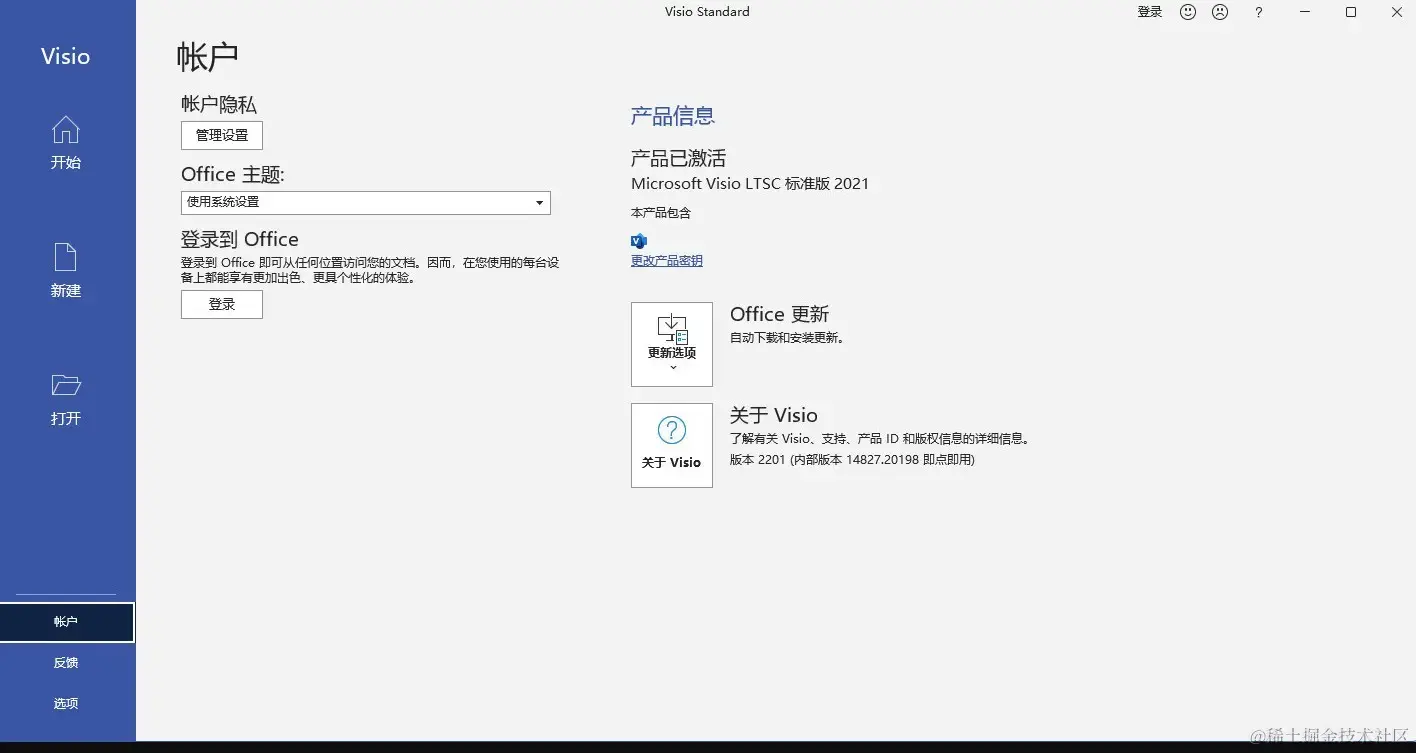Screen dimensions: 1416x753
Task: Click the 新建 new document icon
Action: [x=66, y=257]
